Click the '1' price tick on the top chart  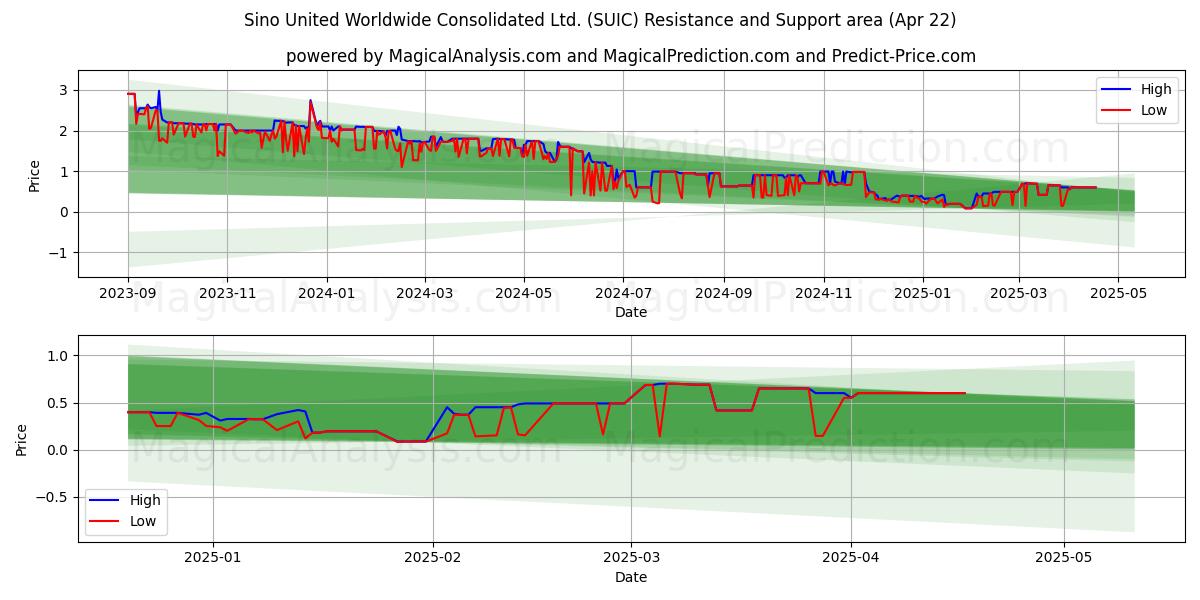[63, 172]
